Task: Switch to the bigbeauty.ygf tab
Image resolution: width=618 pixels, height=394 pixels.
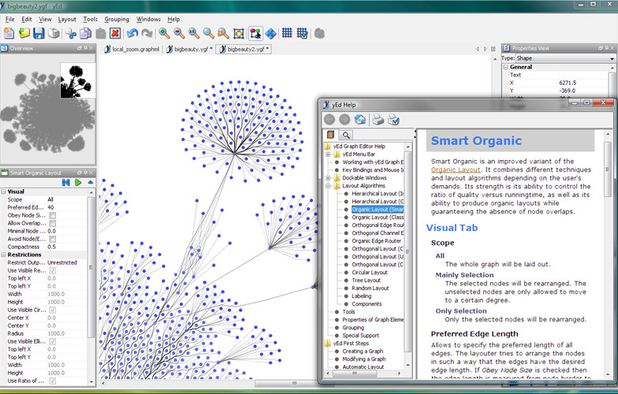Action: tap(190, 49)
